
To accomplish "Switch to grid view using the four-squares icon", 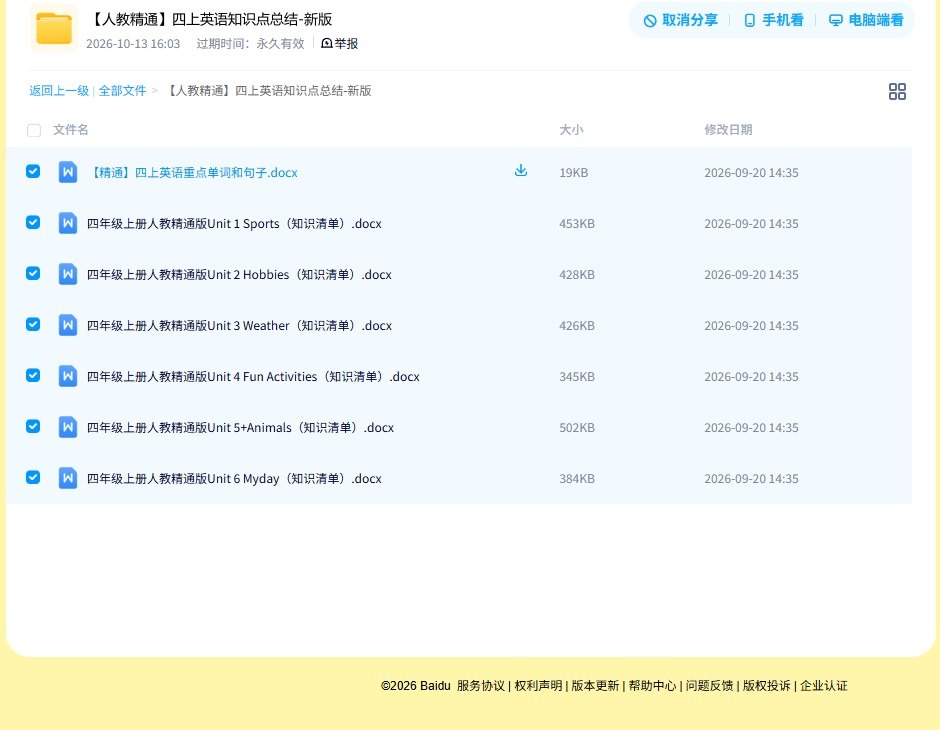I will [x=897, y=91].
